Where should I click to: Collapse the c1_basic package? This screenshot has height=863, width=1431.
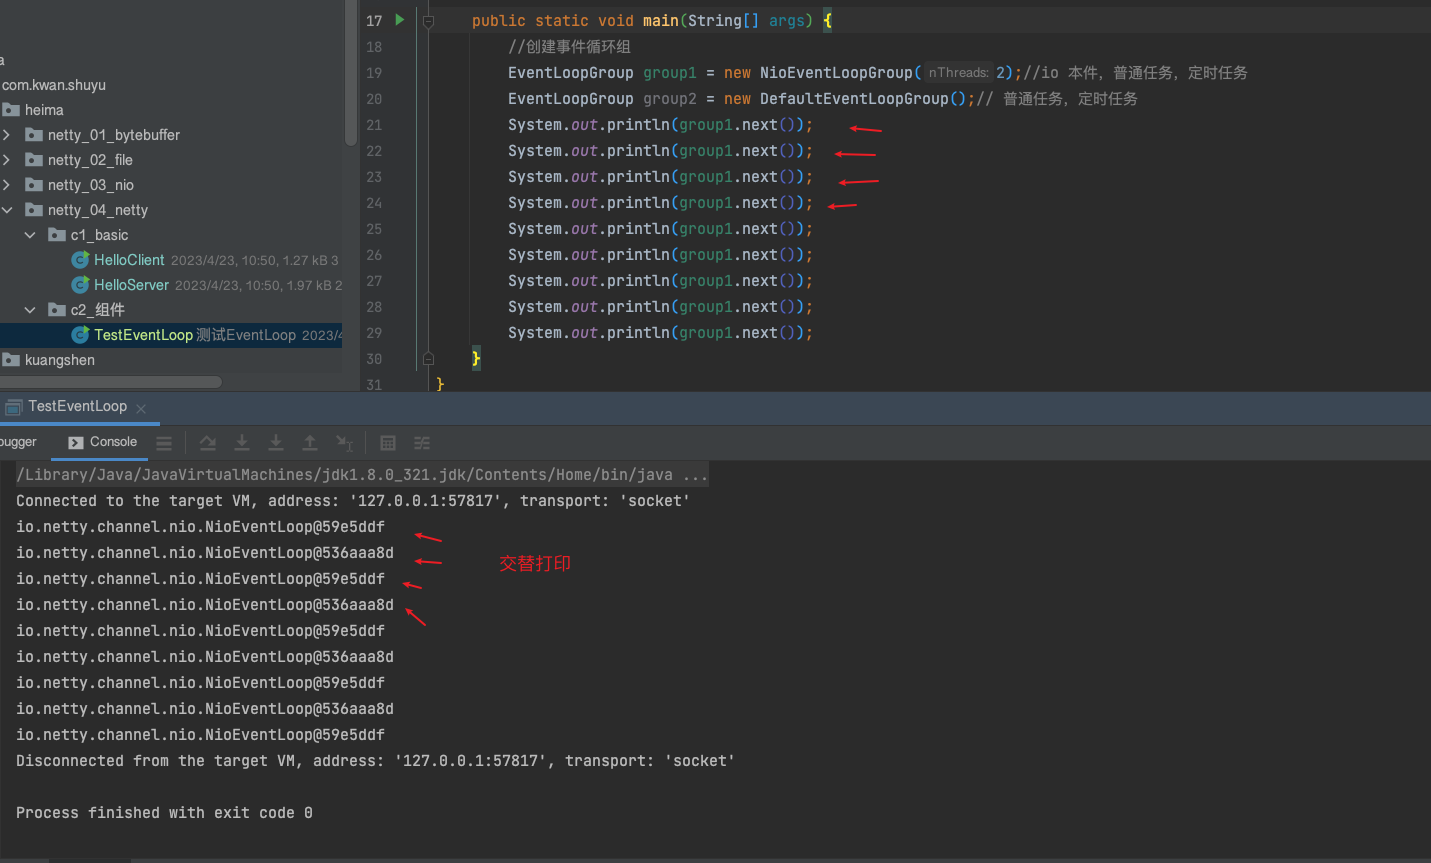click(30, 235)
